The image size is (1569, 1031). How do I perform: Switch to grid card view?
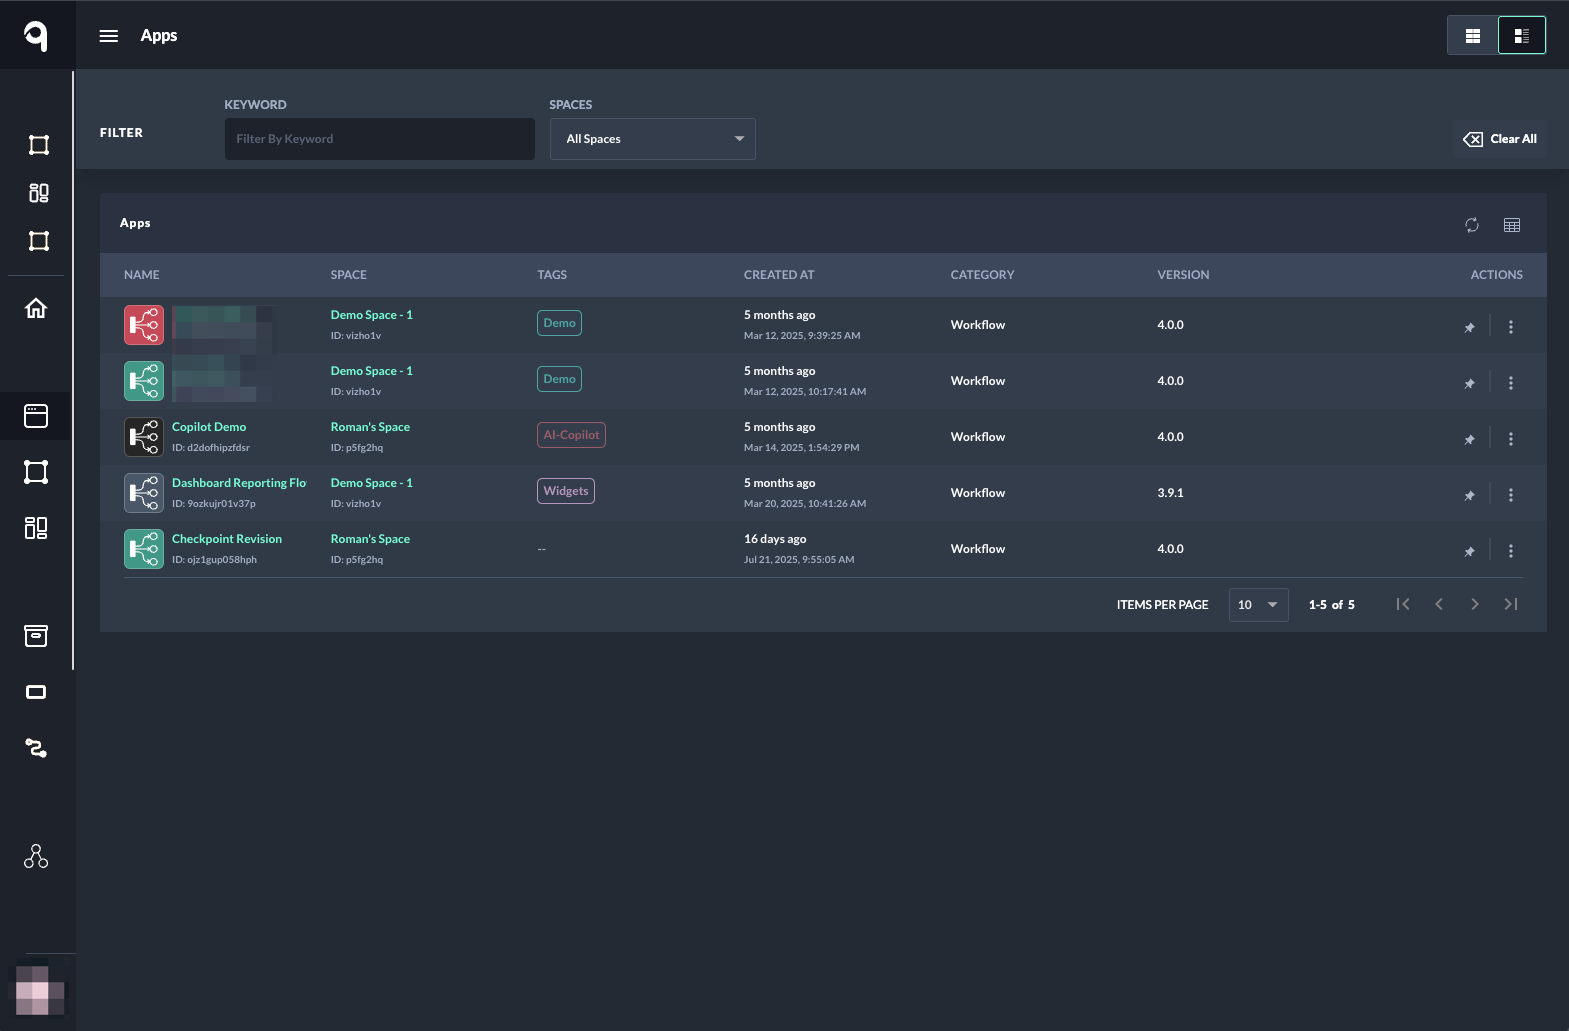click(1472, 36)
